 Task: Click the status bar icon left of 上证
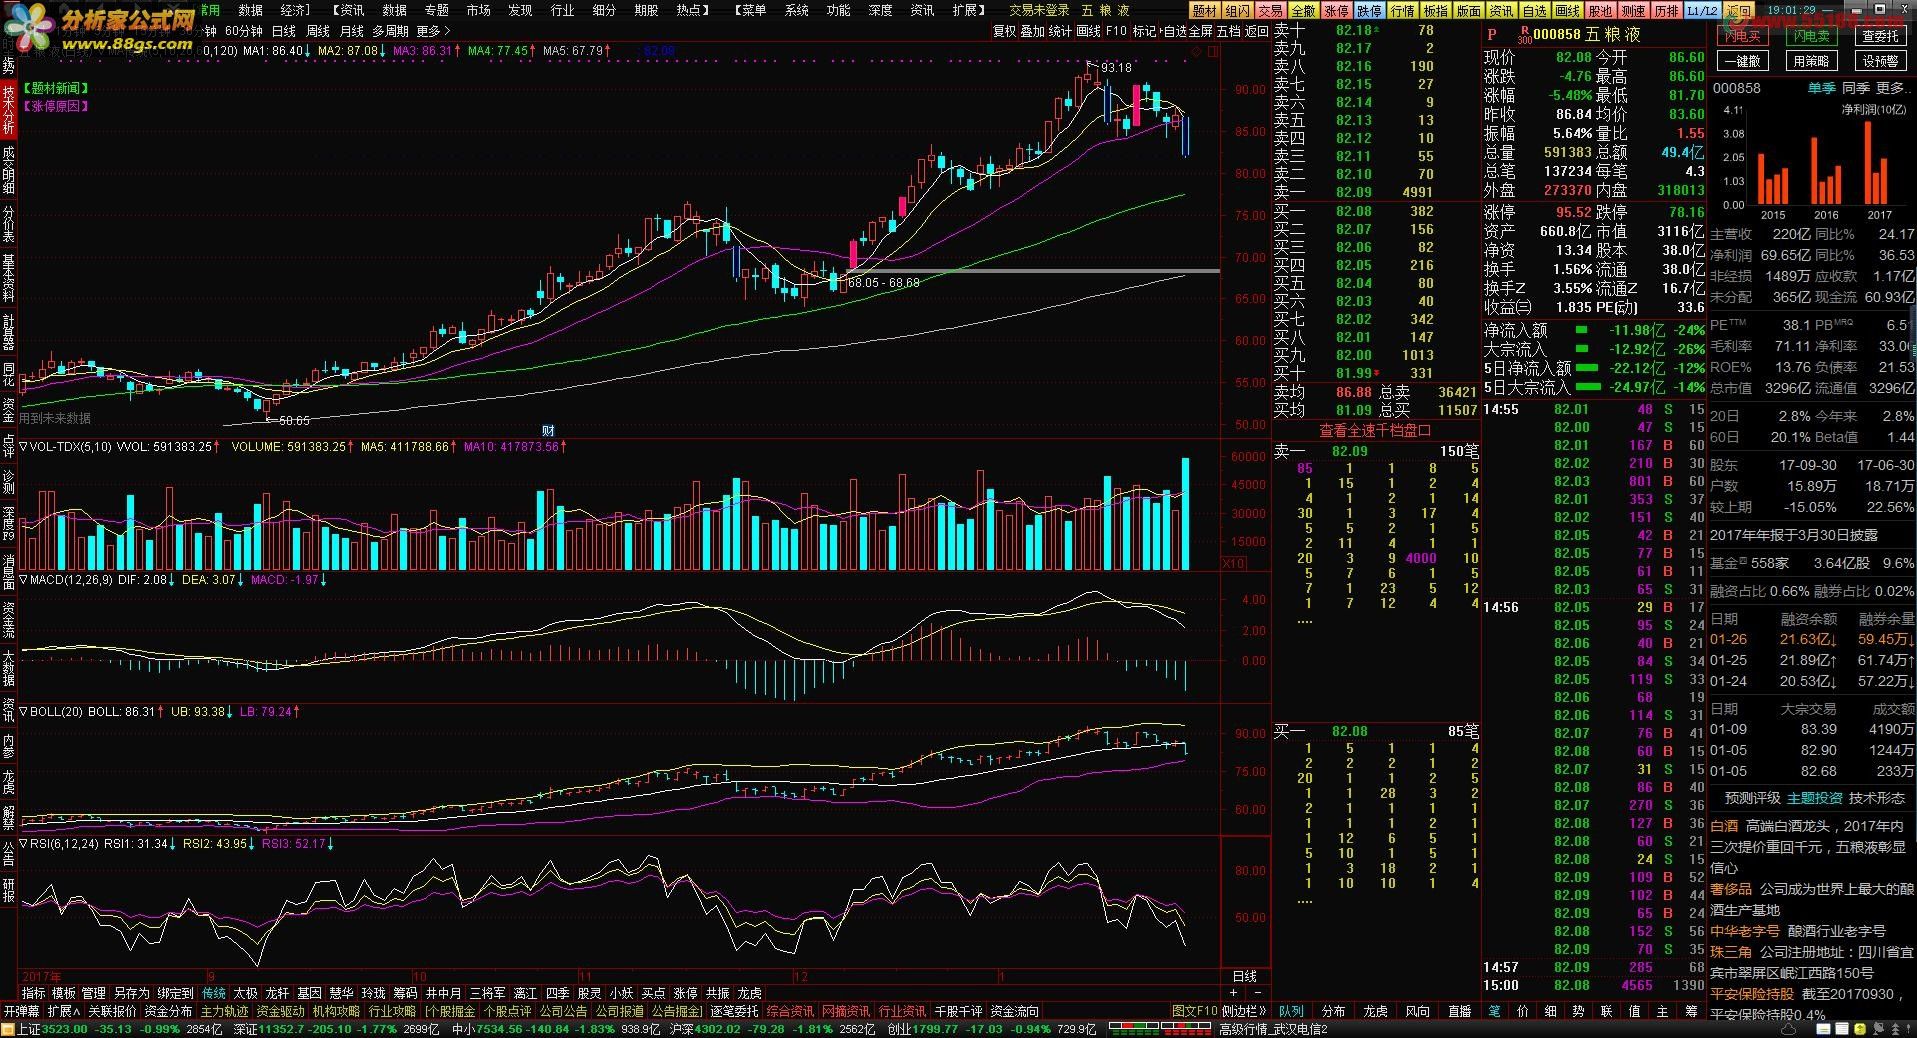(x=8, y=1029)
